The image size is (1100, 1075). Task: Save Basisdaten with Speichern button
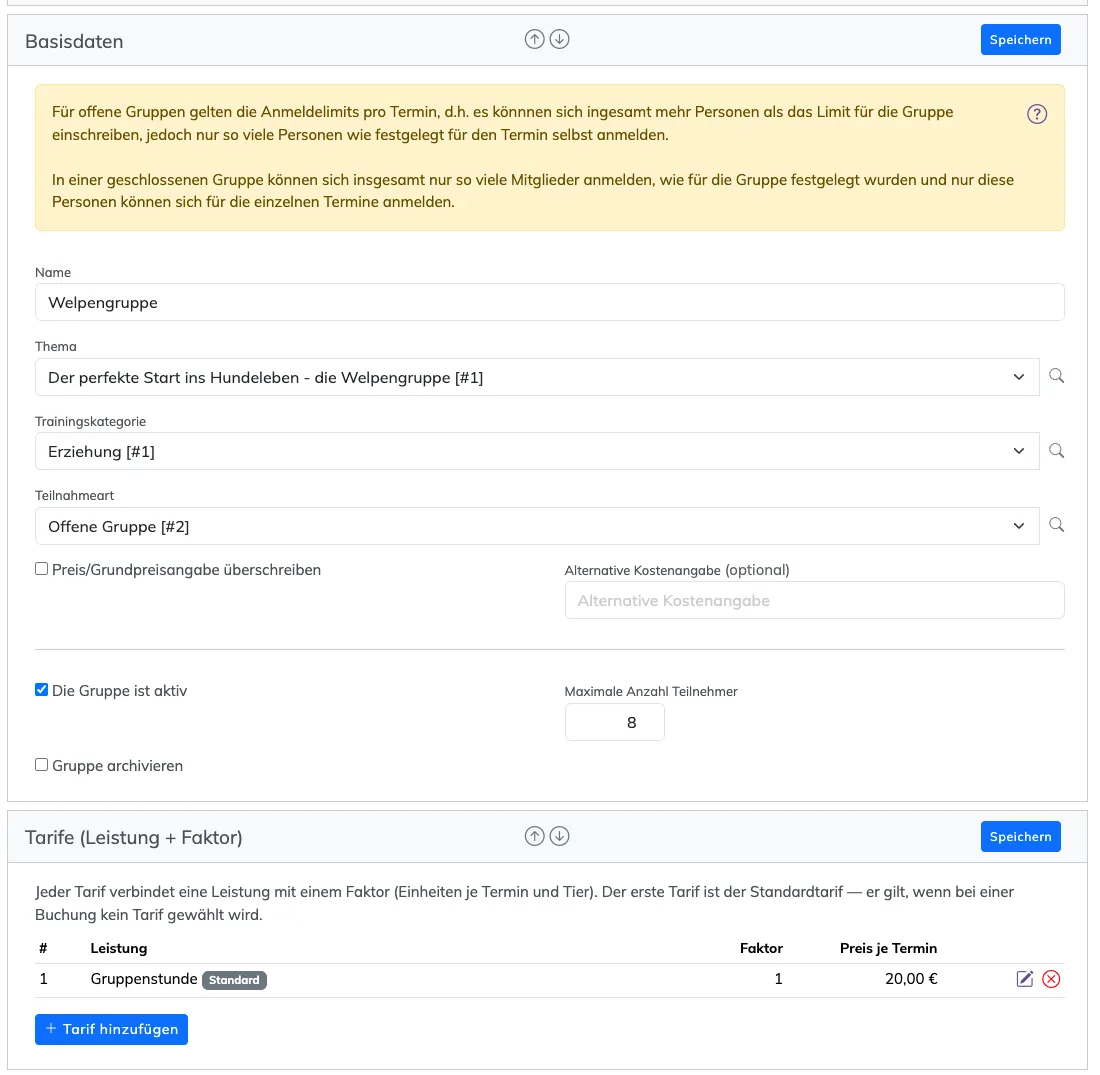click(x=1021, y=40)
